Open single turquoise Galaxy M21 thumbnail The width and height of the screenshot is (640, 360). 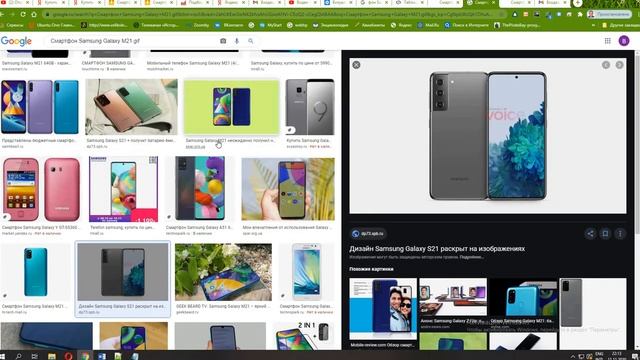point(36,272)
